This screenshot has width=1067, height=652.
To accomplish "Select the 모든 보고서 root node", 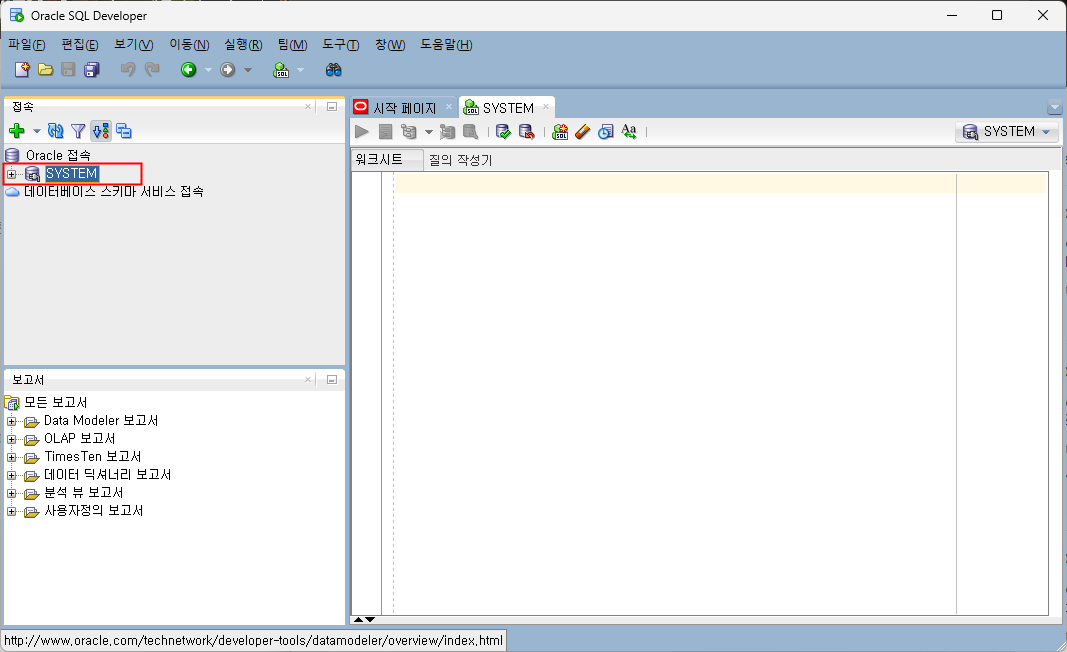I will tap(55, 402).
